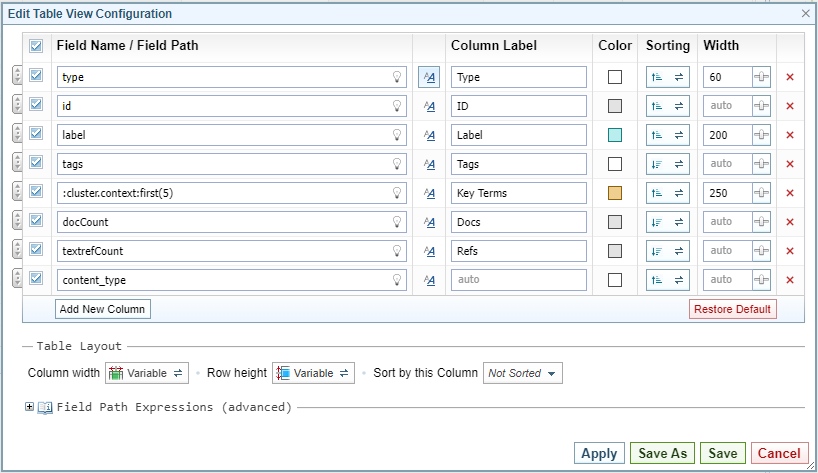The height and width of the screenshot is (473, 818).
Task: Disable the label column checkbox
Action: click(x=36, y=135)
